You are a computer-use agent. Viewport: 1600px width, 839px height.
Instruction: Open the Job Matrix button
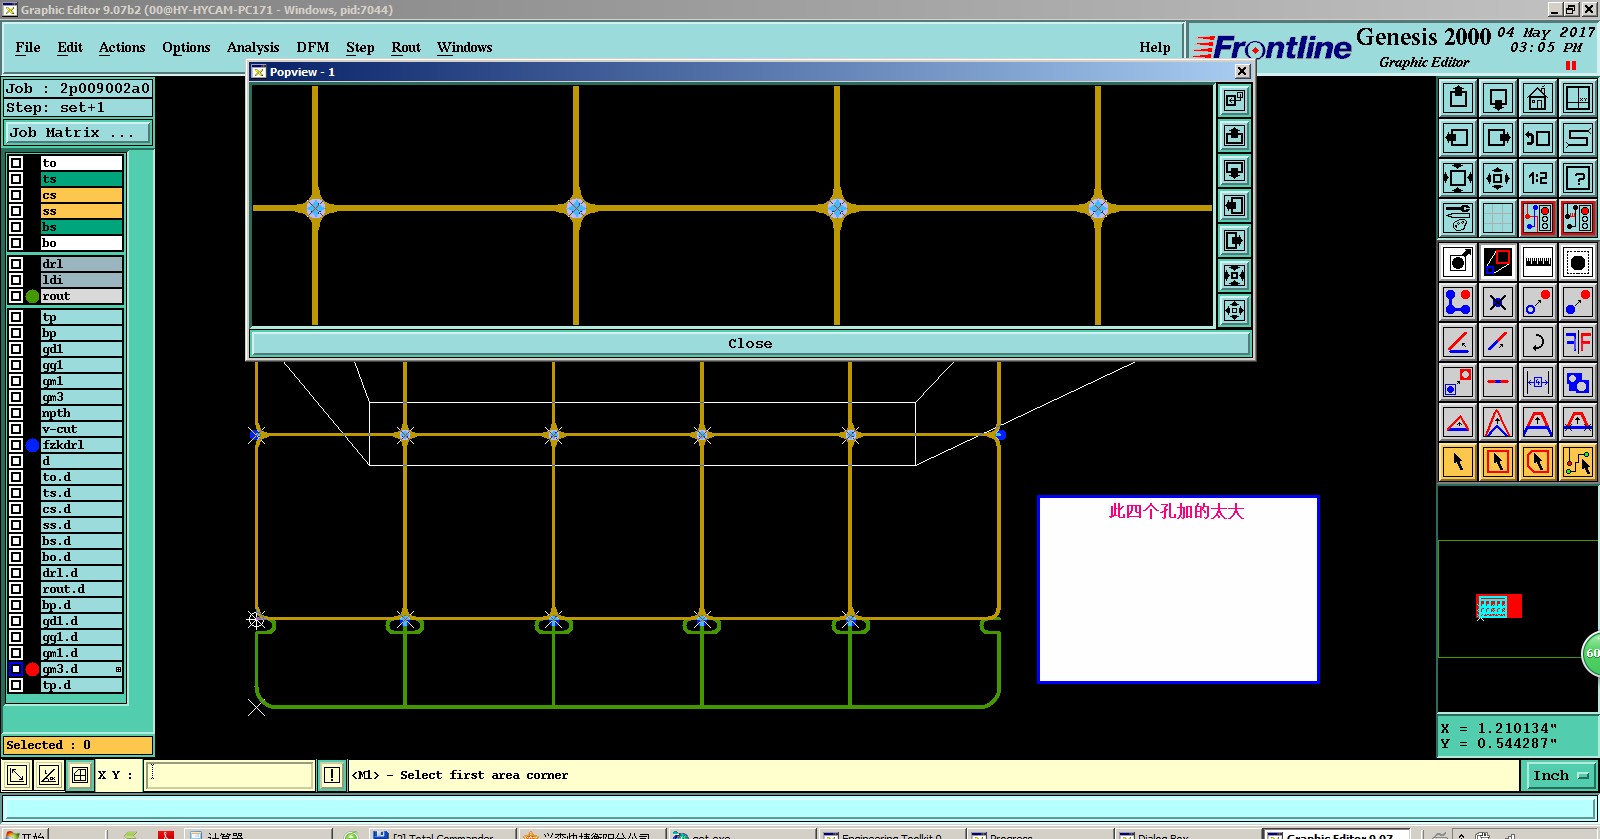78,132
